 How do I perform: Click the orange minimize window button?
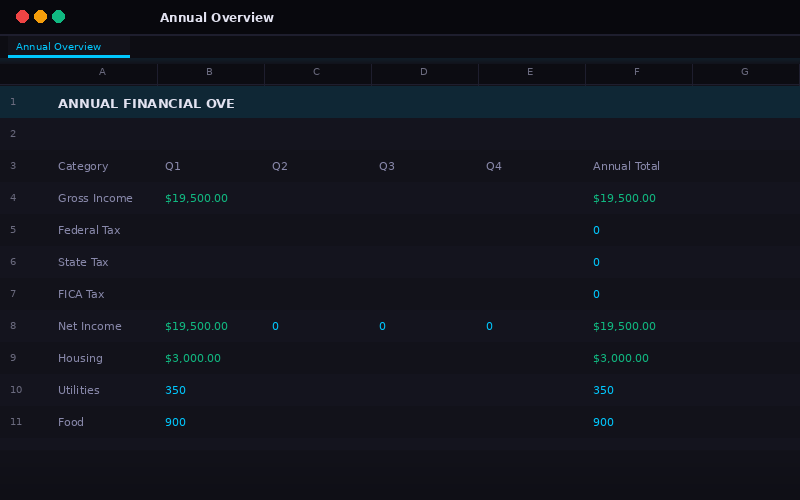40,17
